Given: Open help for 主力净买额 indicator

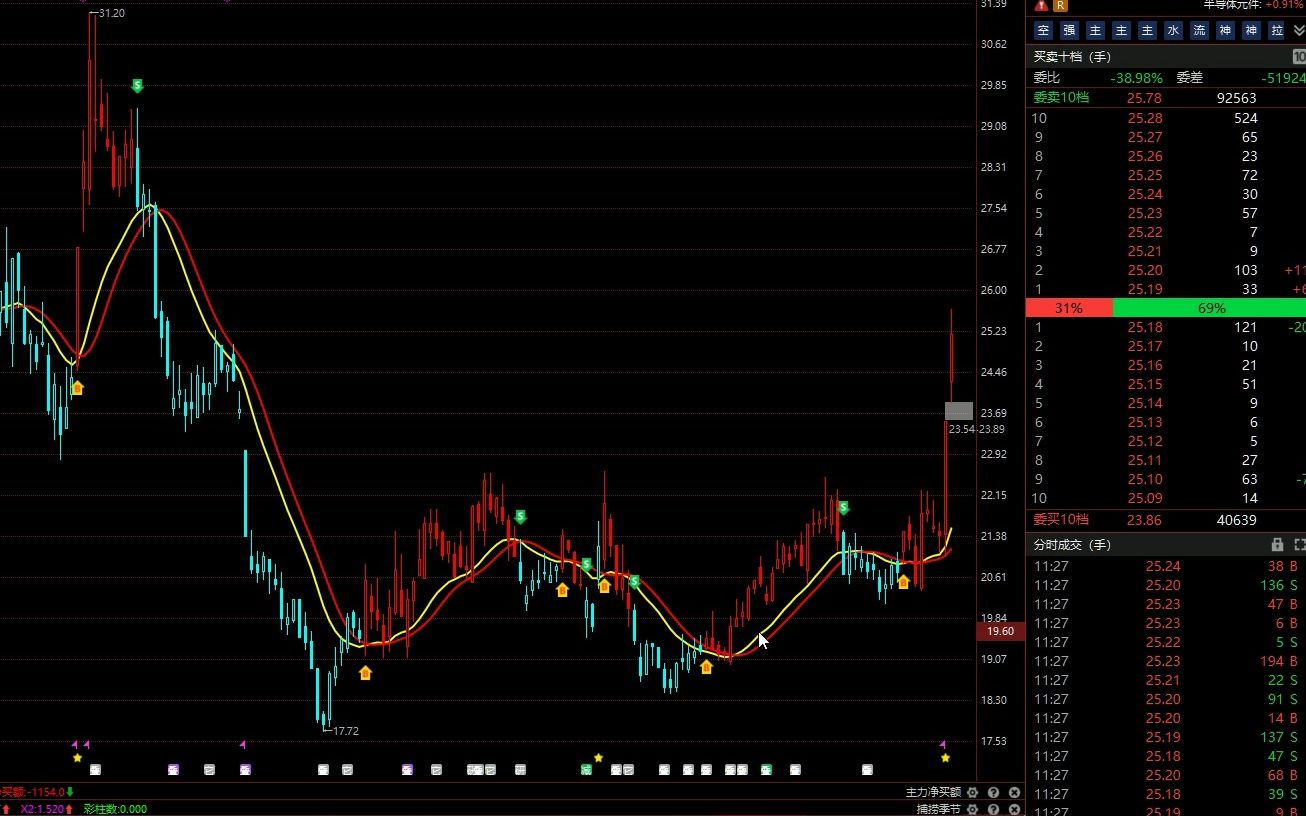Looking at the screenshot, I should [993, 793].
